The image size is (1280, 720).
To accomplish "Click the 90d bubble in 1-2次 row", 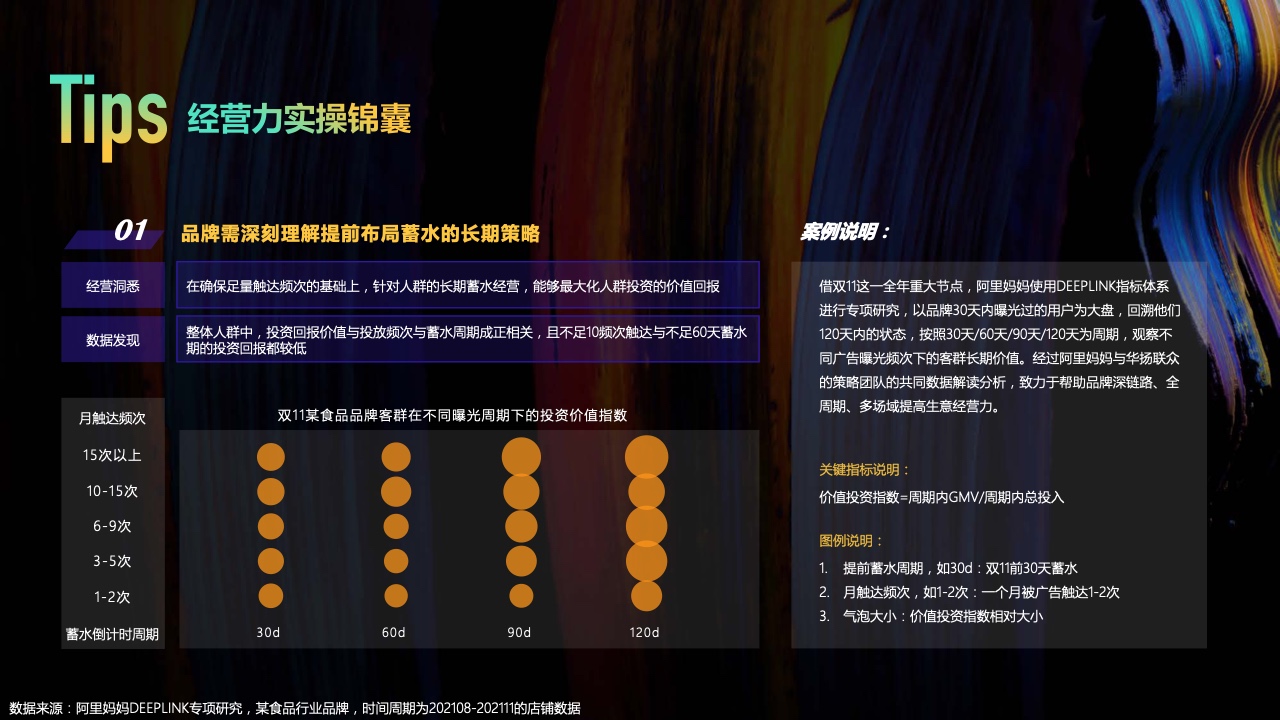I will click(521, 595).
